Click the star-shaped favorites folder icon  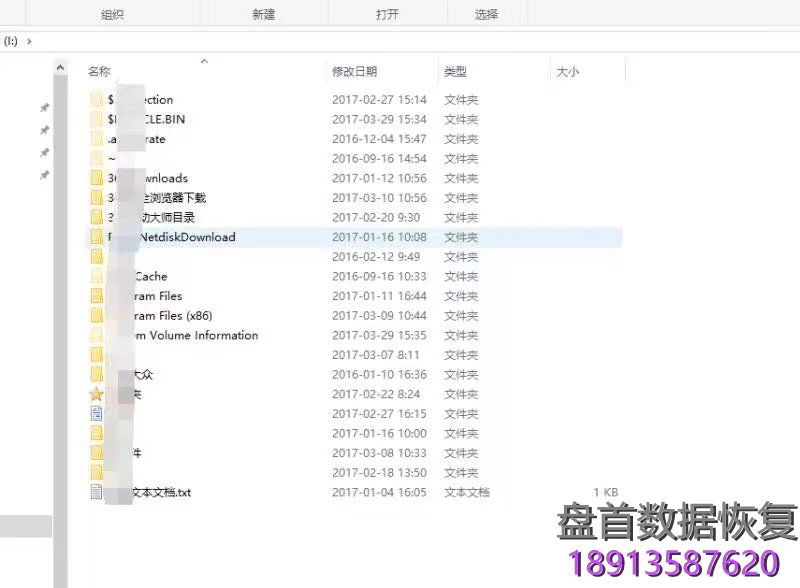pyautogui.click(x=96, y=394)
